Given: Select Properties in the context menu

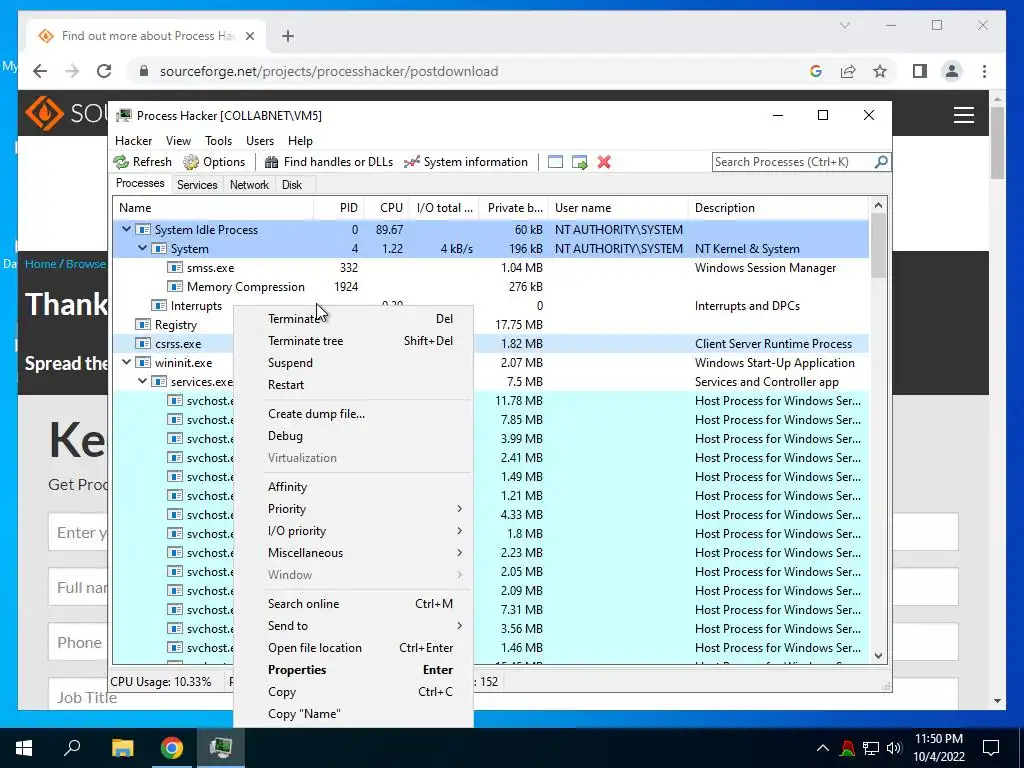Looking at the screenshot, I should tap(353, 670).
